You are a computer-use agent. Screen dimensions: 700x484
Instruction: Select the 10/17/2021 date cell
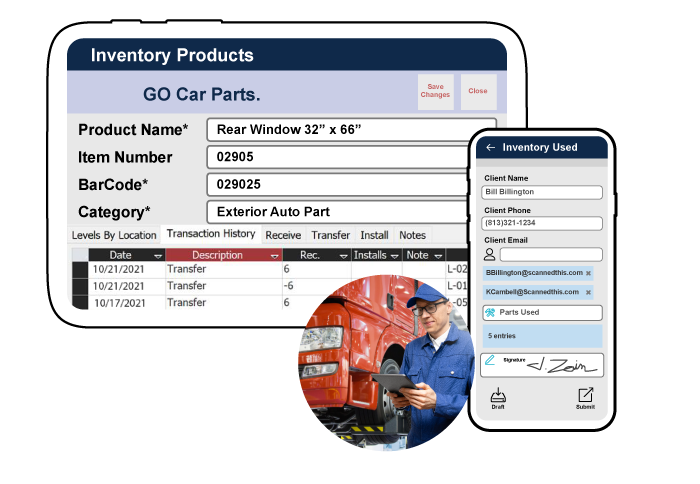pyautogui.click(x=126, y=303)
